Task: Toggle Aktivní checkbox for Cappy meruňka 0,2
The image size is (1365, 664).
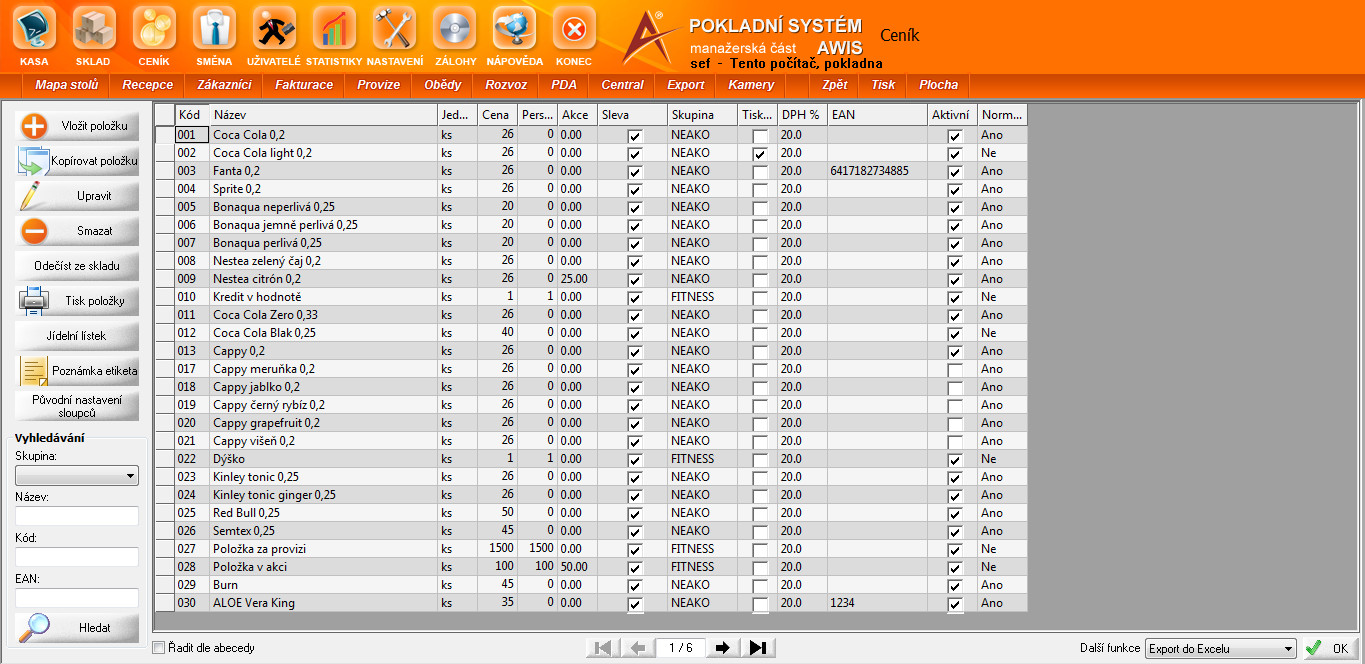Action: [955, 370]
